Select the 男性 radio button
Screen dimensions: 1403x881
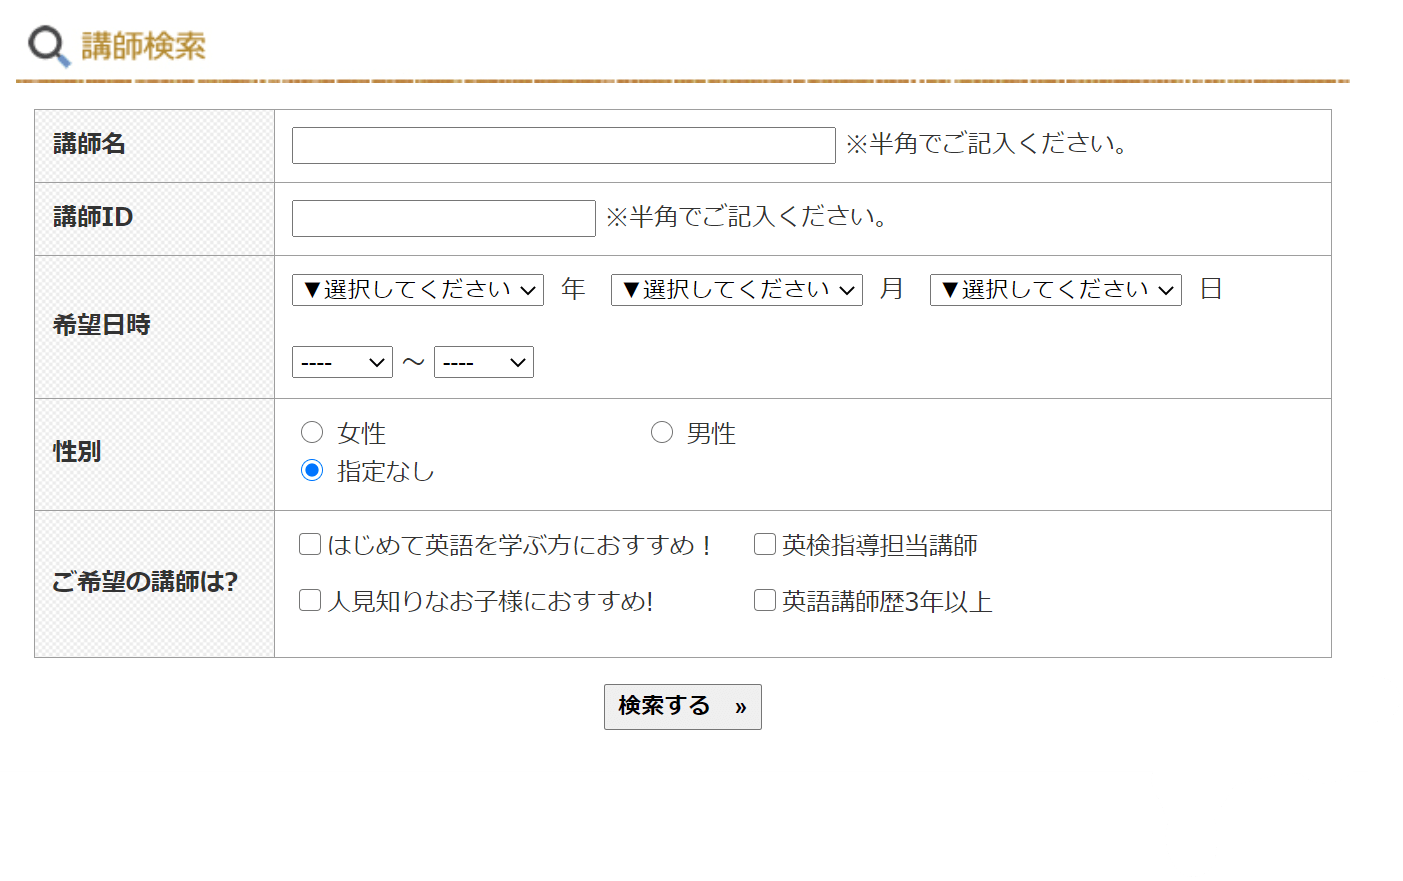661,432
